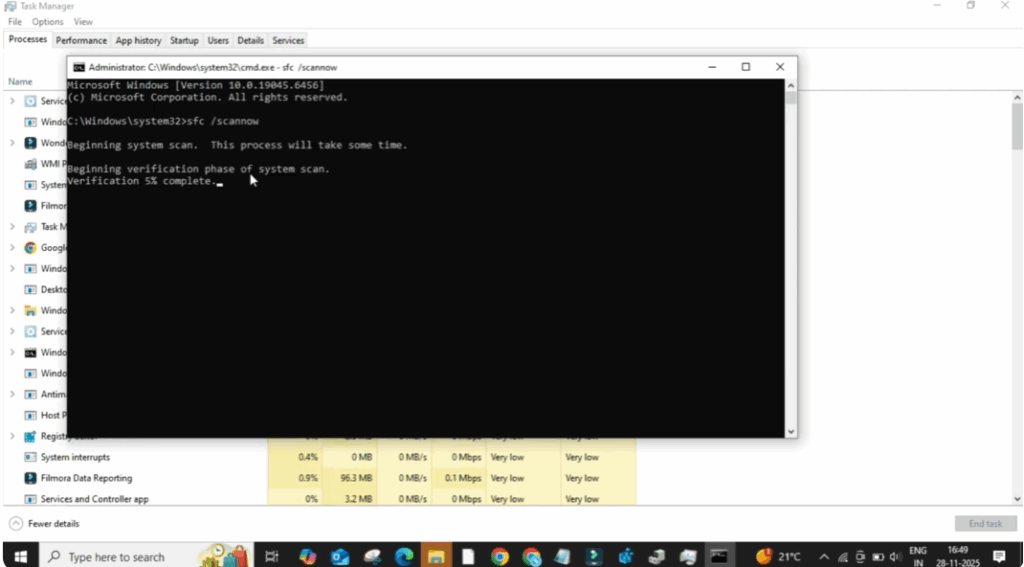Viewport: 1024px width, 567px height.
Task: Click the weather widget showing 21°C
Action: click(x=779, y=556)
